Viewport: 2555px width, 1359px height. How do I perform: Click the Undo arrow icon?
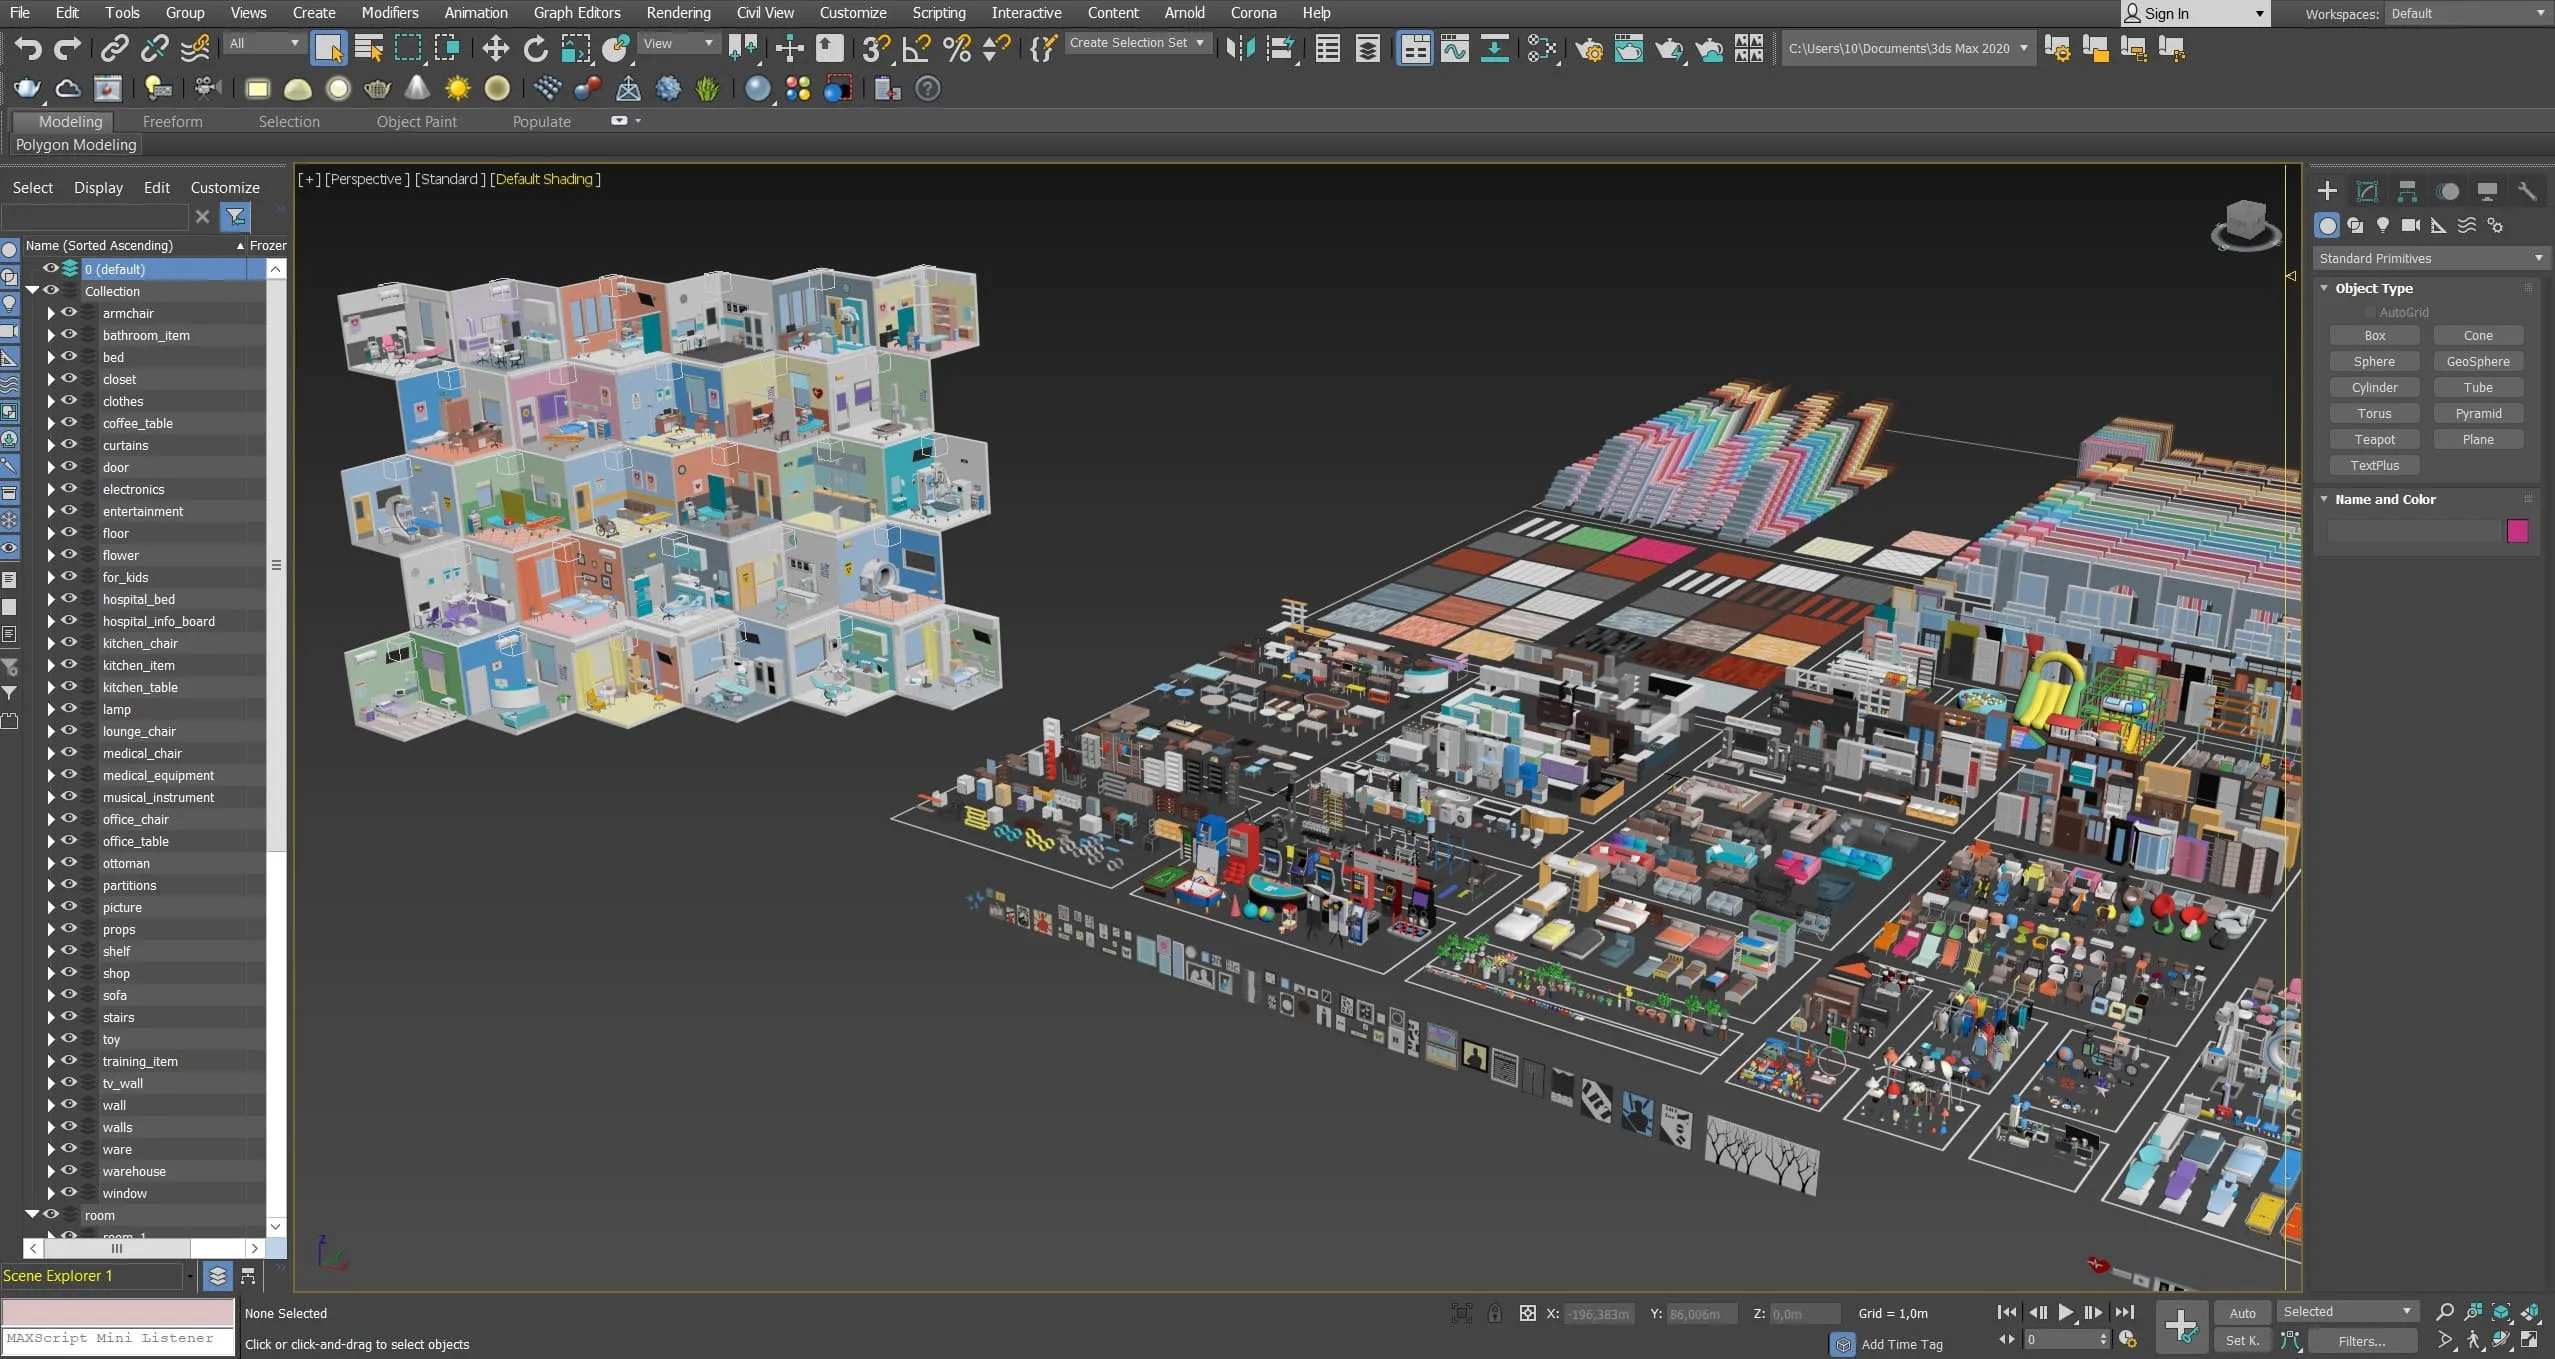click(28, 48)
